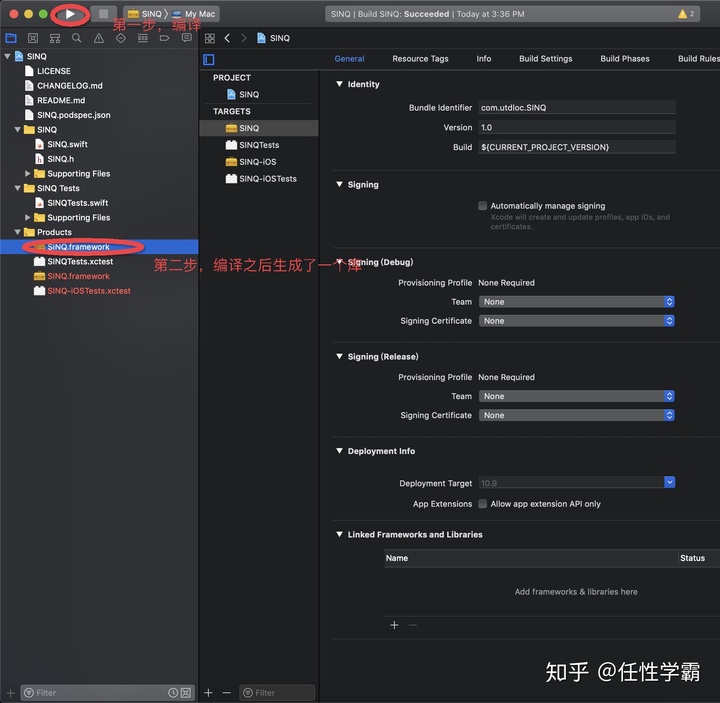The image size is (720, 703).
Task: Add a new file with navigator plus button
Action: 11,692
